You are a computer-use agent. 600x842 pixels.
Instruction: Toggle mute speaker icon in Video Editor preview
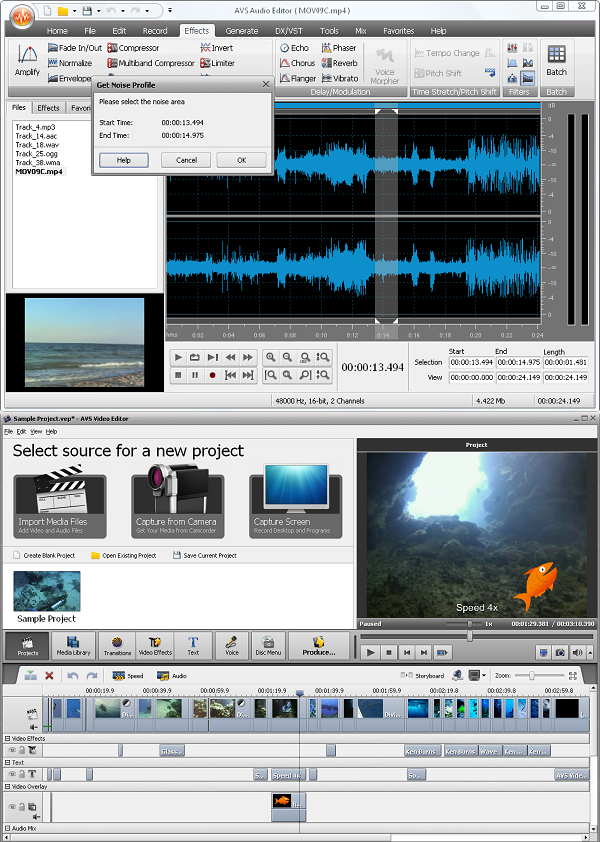pos(577,652)
